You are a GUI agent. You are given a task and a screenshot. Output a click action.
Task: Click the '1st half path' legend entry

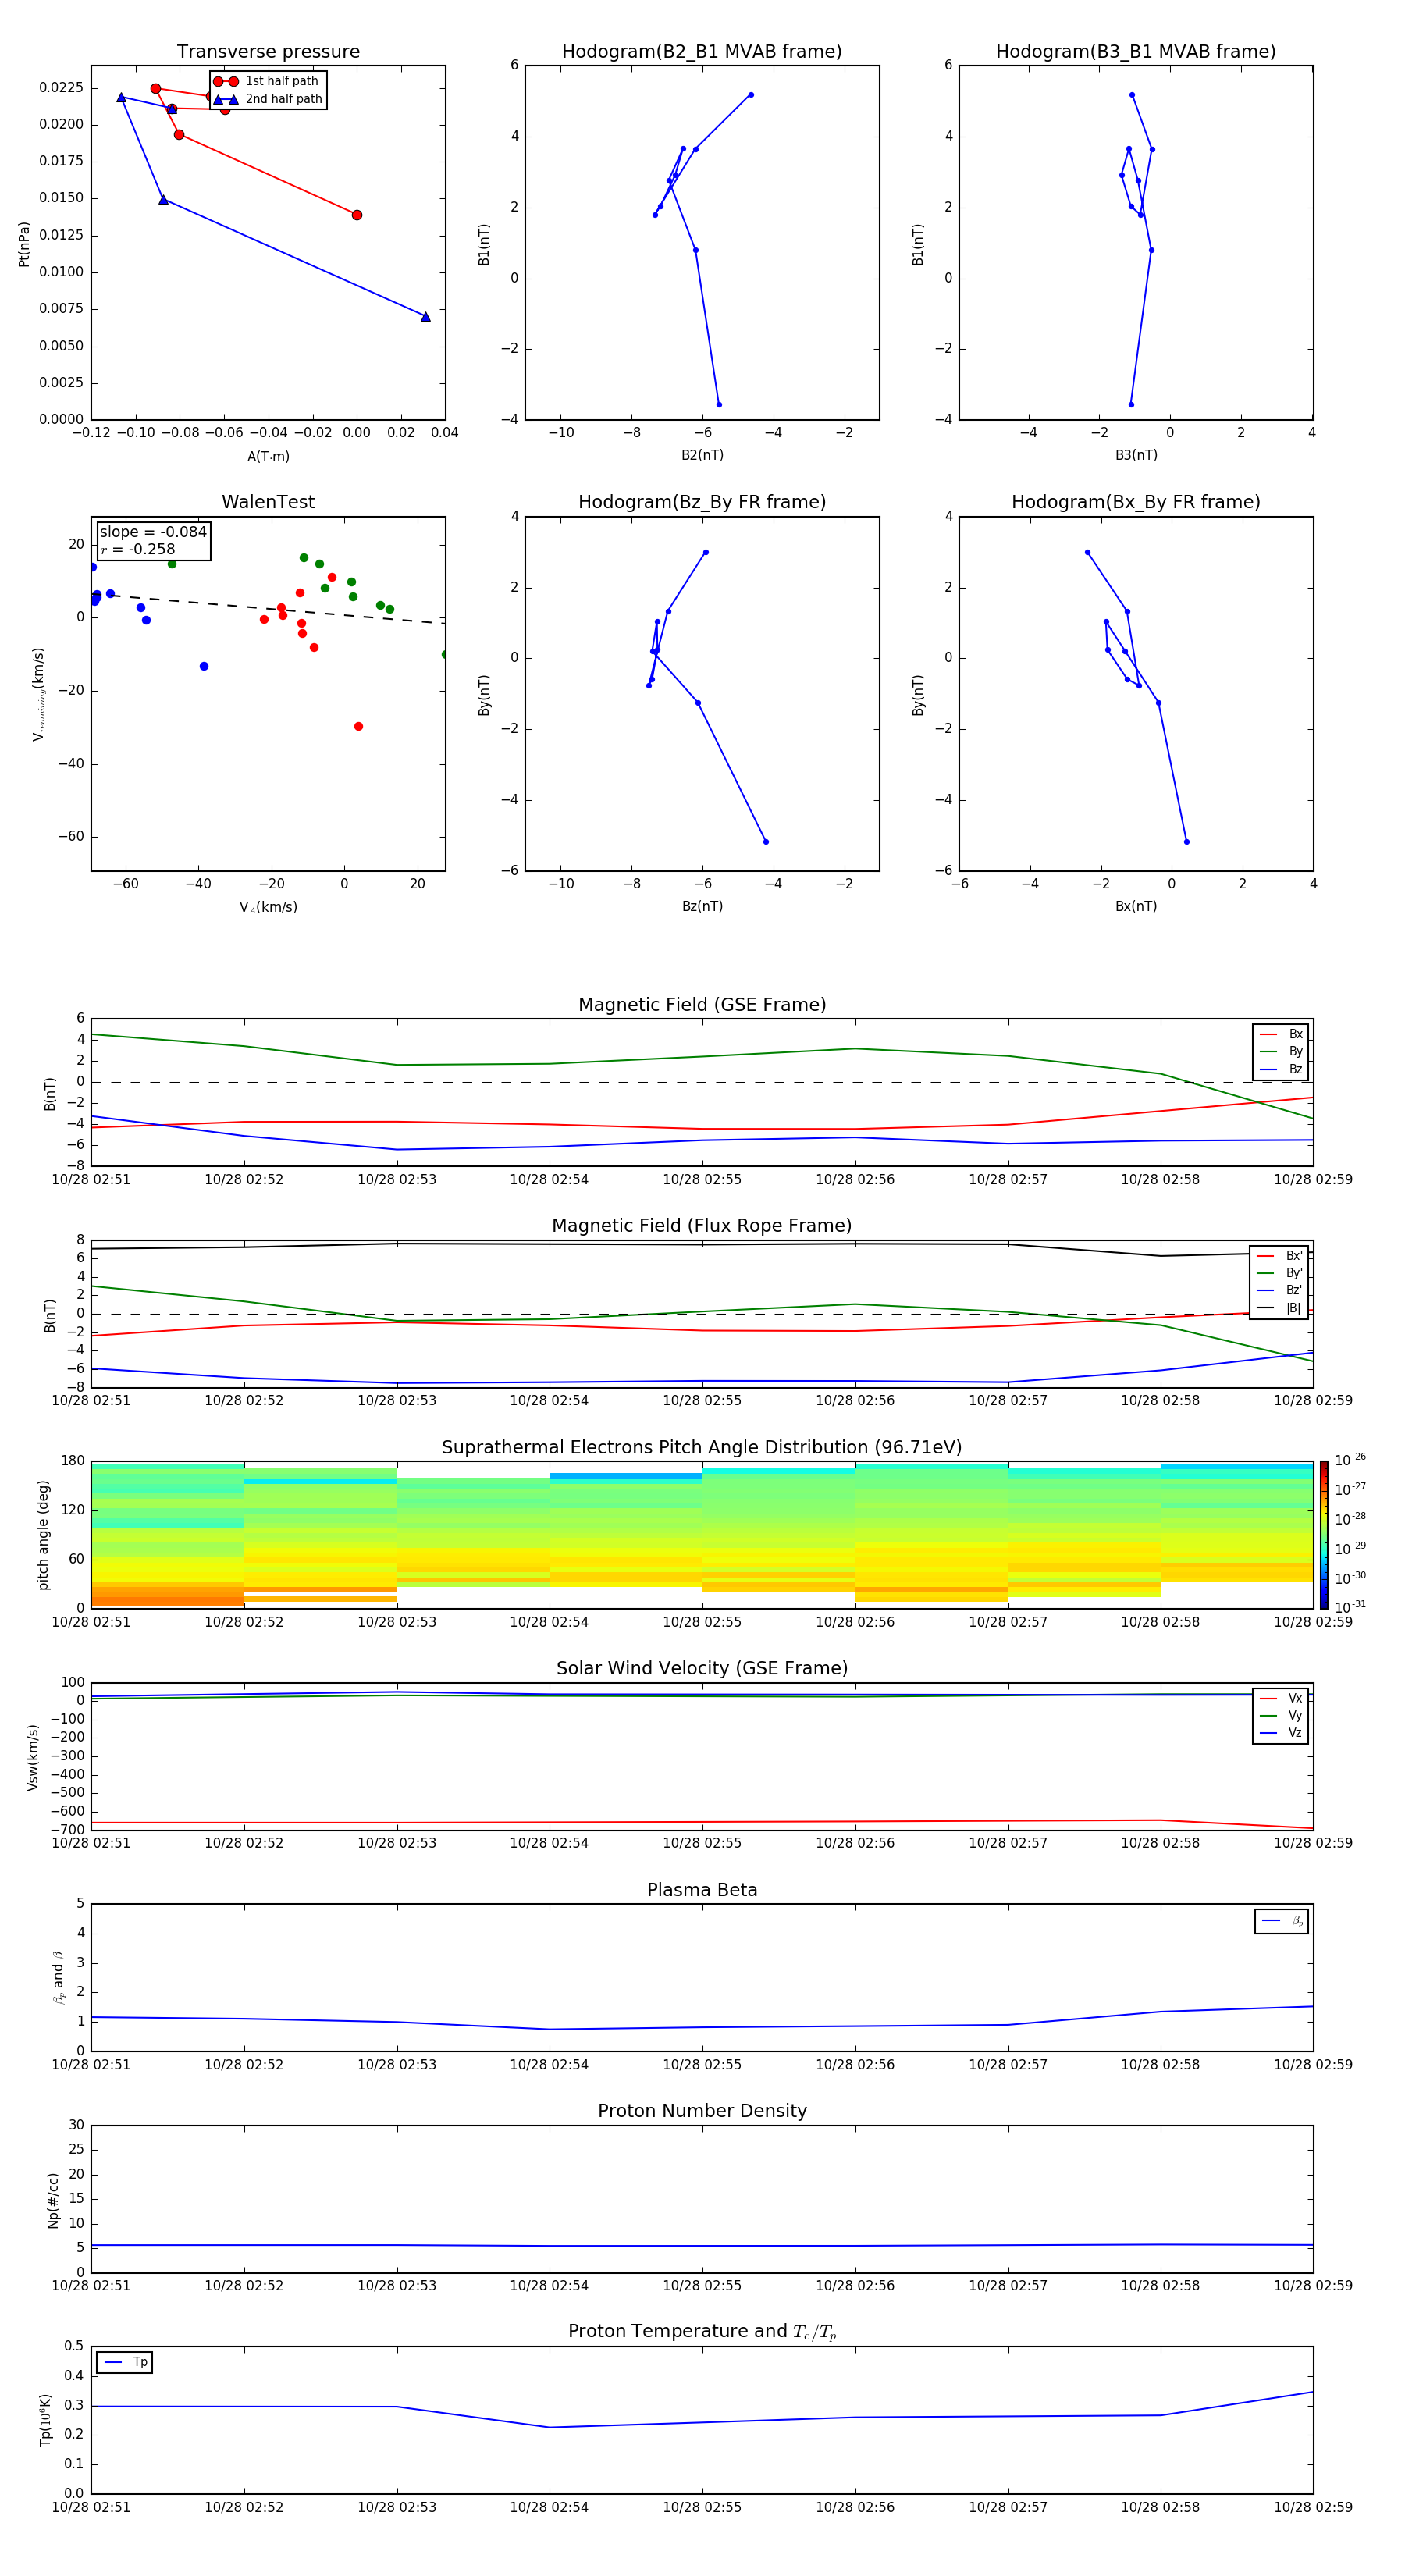(x=267, y=81)
